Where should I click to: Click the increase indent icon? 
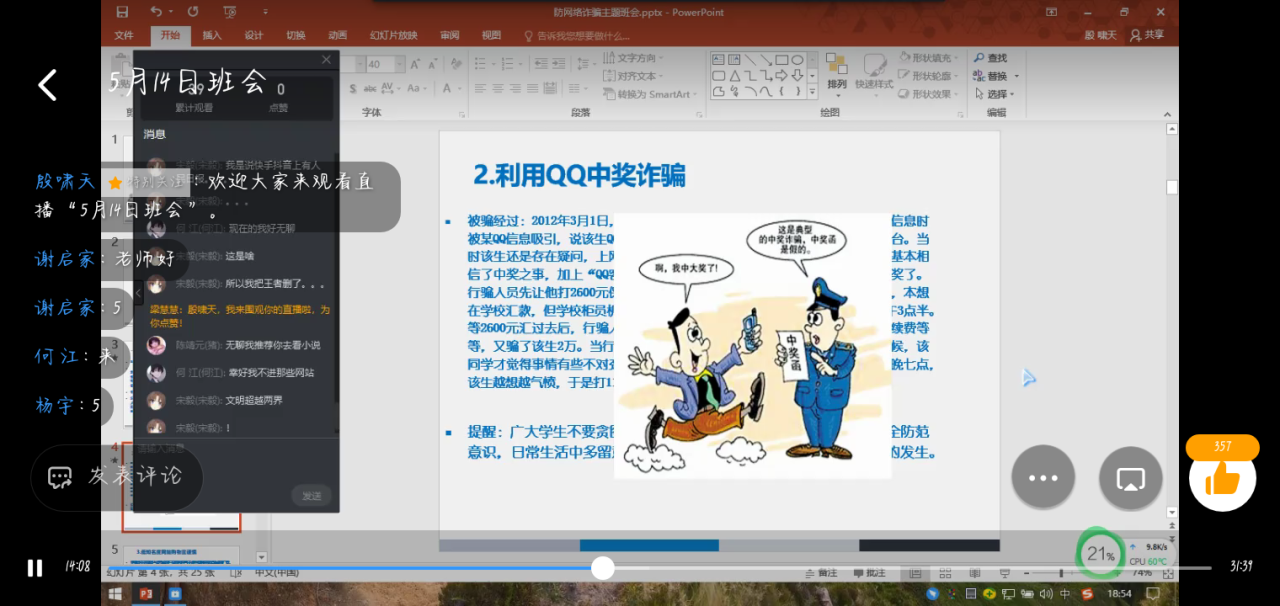[558, 63]
